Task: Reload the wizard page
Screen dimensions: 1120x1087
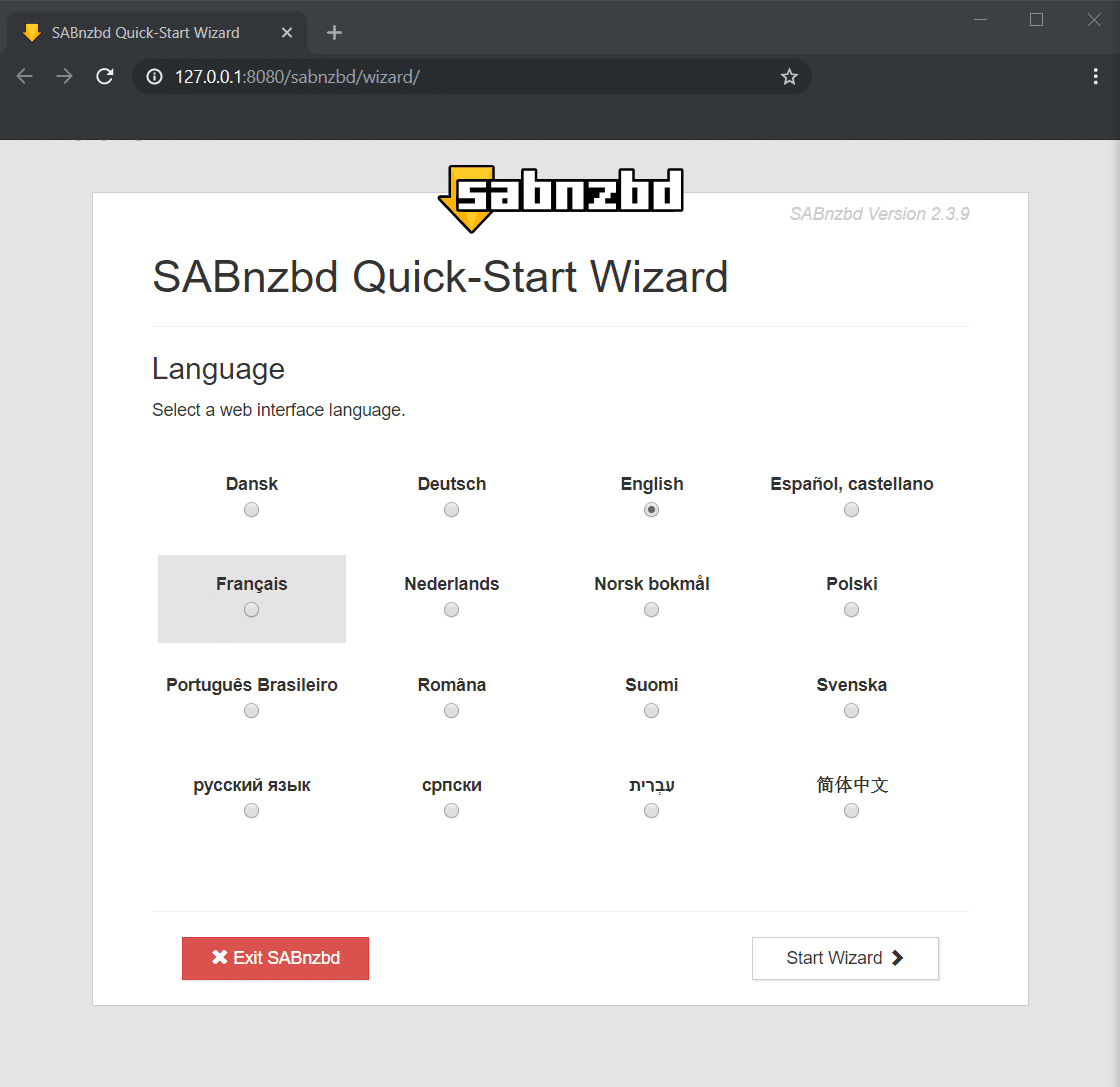Action: [x=104, y=76]
